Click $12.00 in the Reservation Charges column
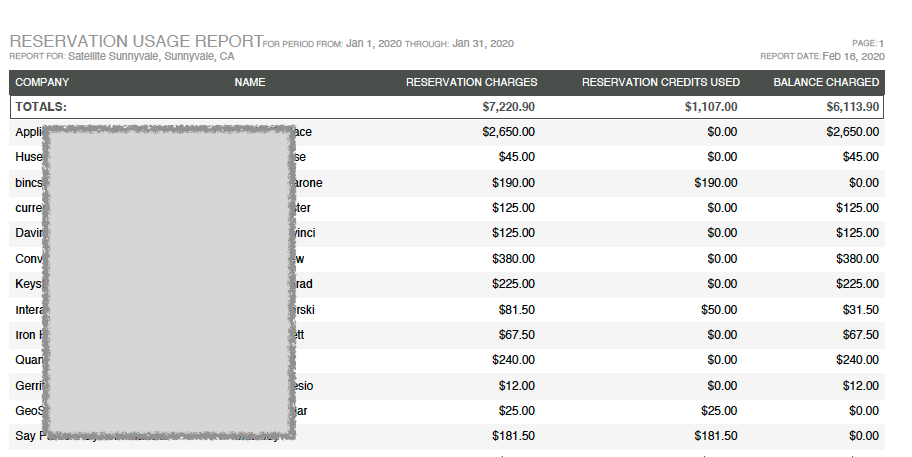Screen dimensions: 912x457 click(516, 385)
